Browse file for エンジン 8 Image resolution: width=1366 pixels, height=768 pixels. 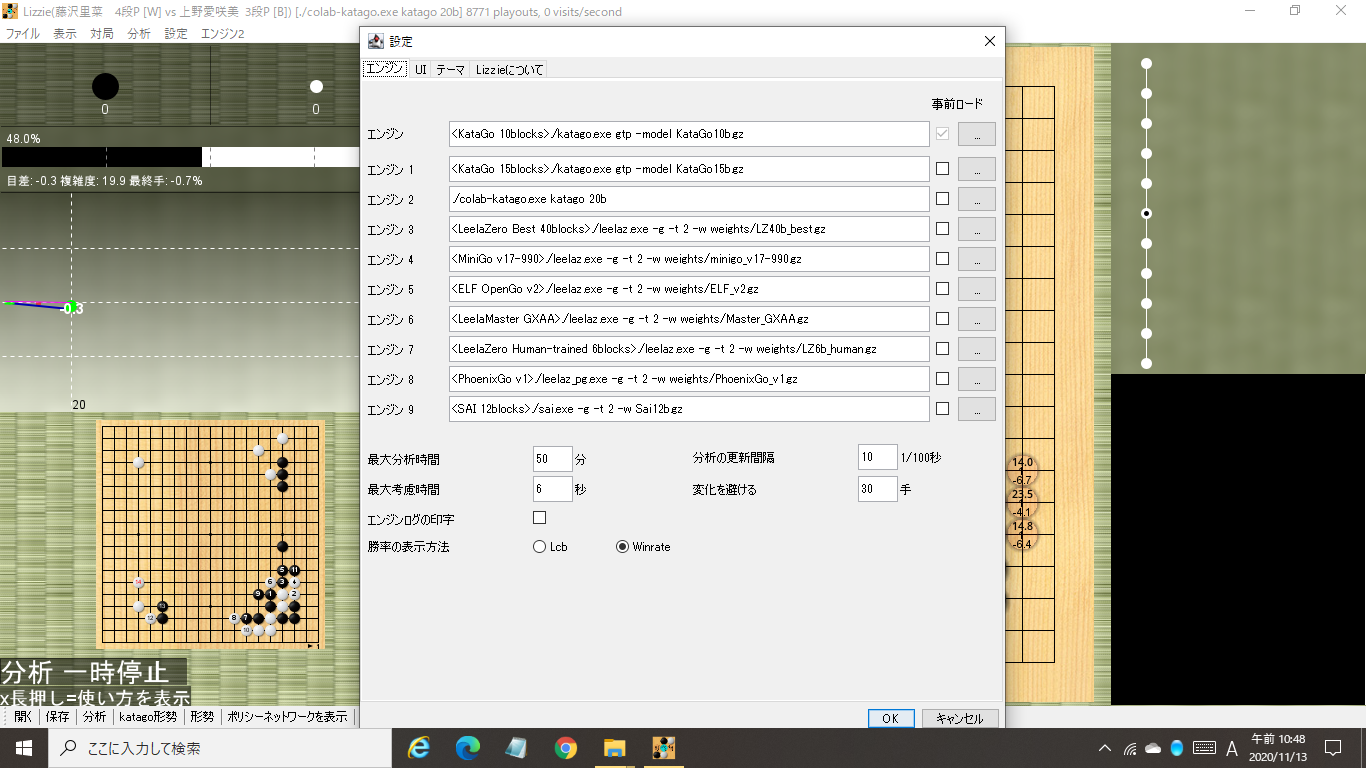tap(976, 379)
